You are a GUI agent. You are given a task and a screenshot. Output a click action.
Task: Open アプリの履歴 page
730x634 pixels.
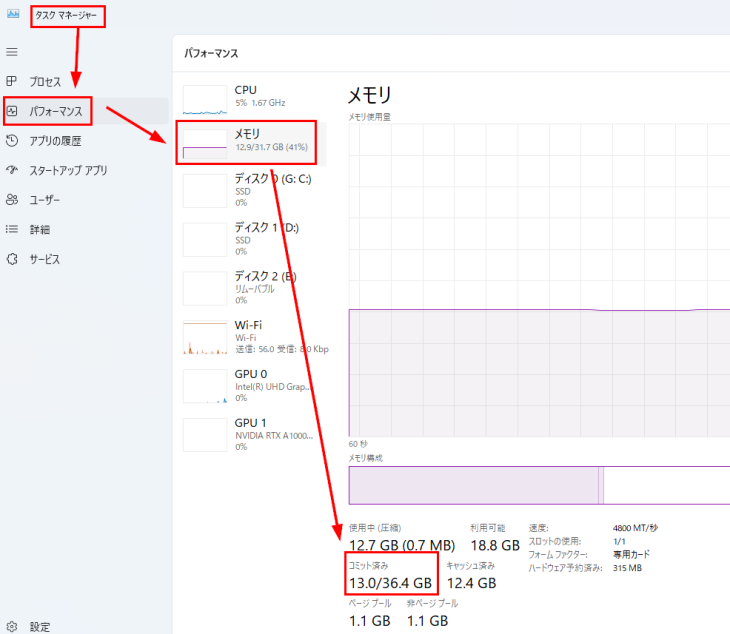55,141
